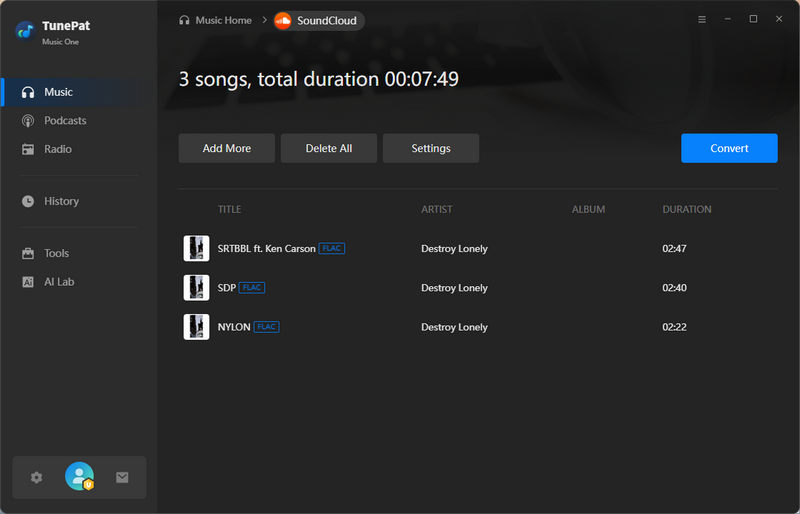Click the SRTBBL ft. Ken Carson album thumbnail
This screenshot has height=514, width=800.
196,248
